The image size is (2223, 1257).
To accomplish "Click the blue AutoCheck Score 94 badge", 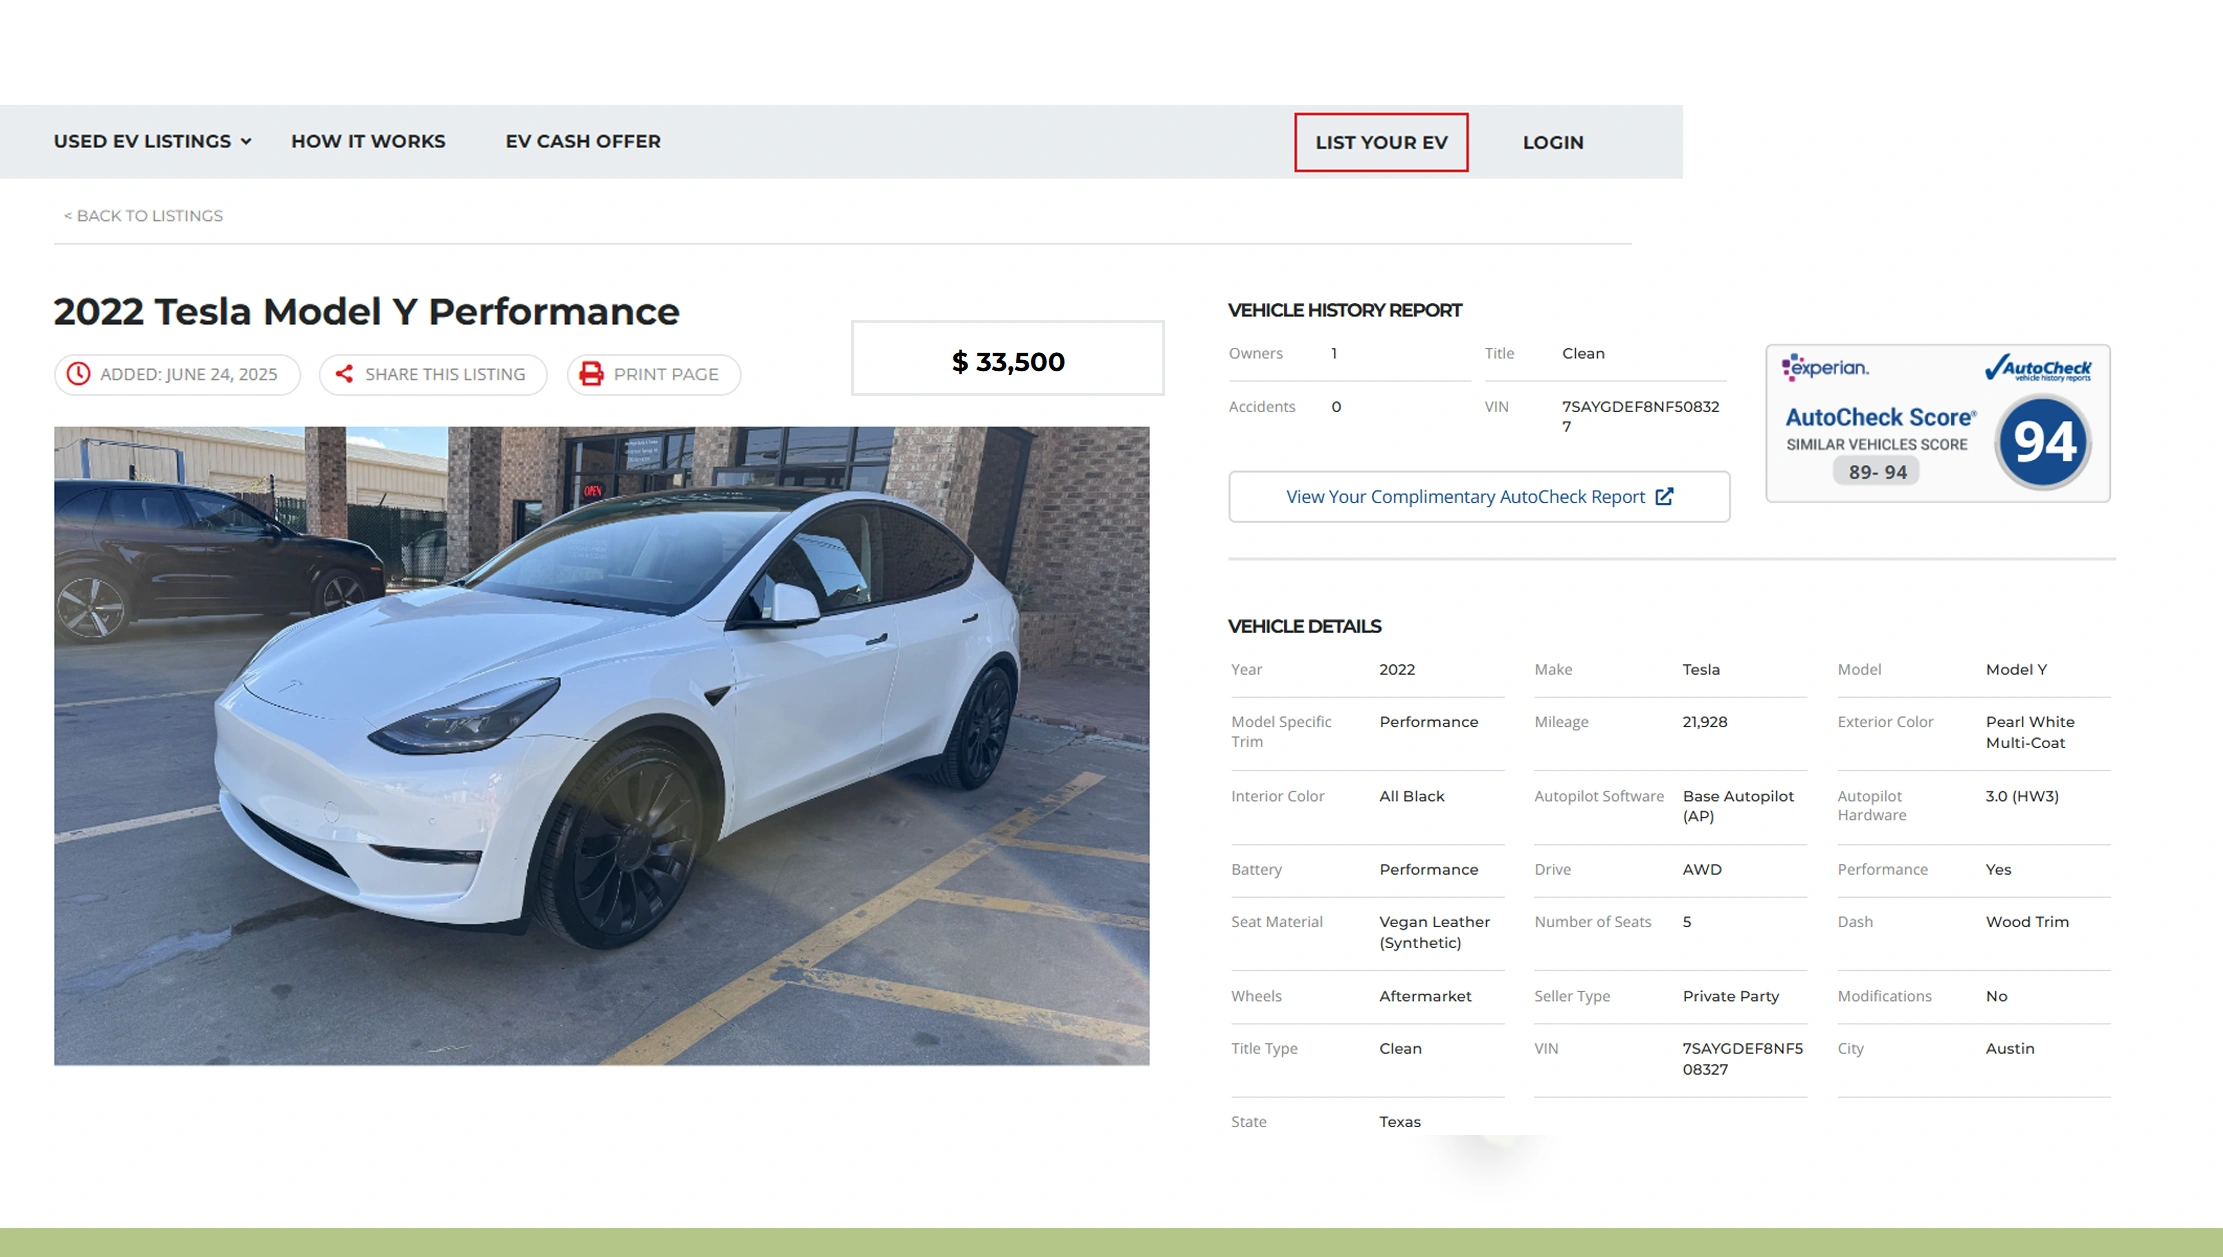I will (x=2044, y=440).
